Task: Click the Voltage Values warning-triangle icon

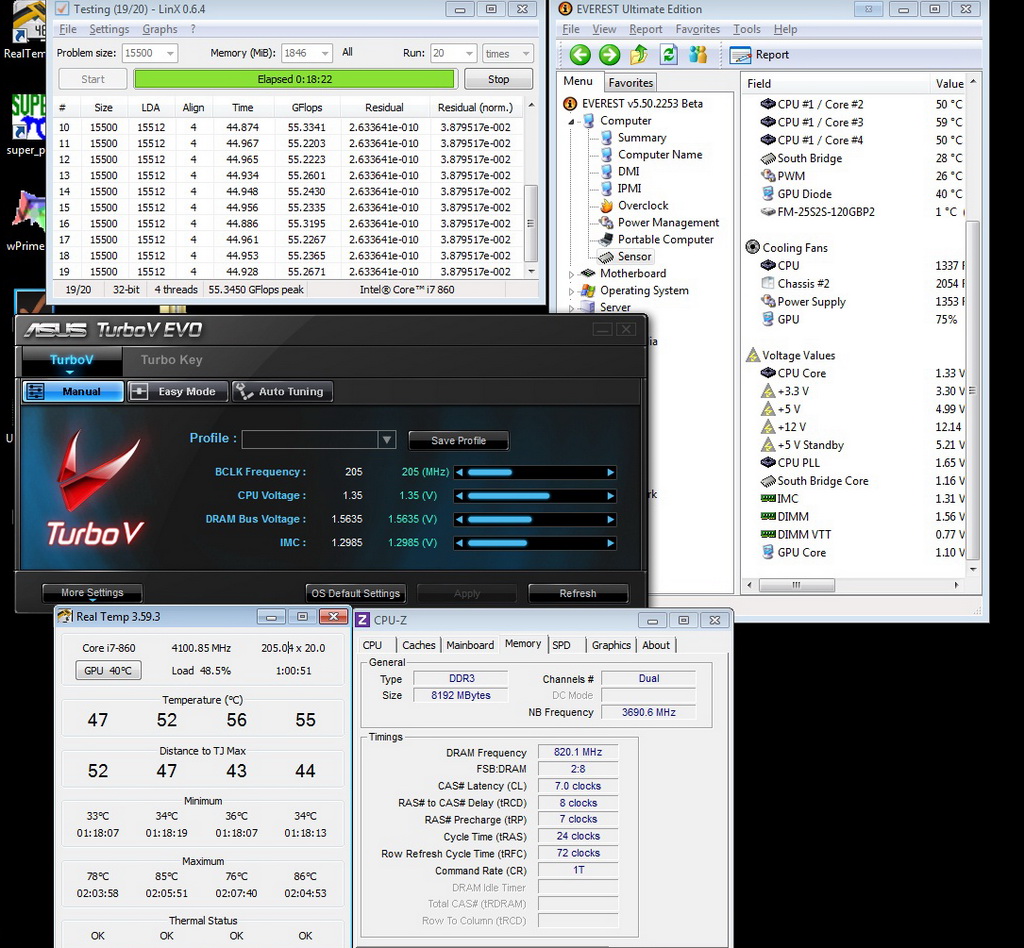Action: tap(752, 355)
